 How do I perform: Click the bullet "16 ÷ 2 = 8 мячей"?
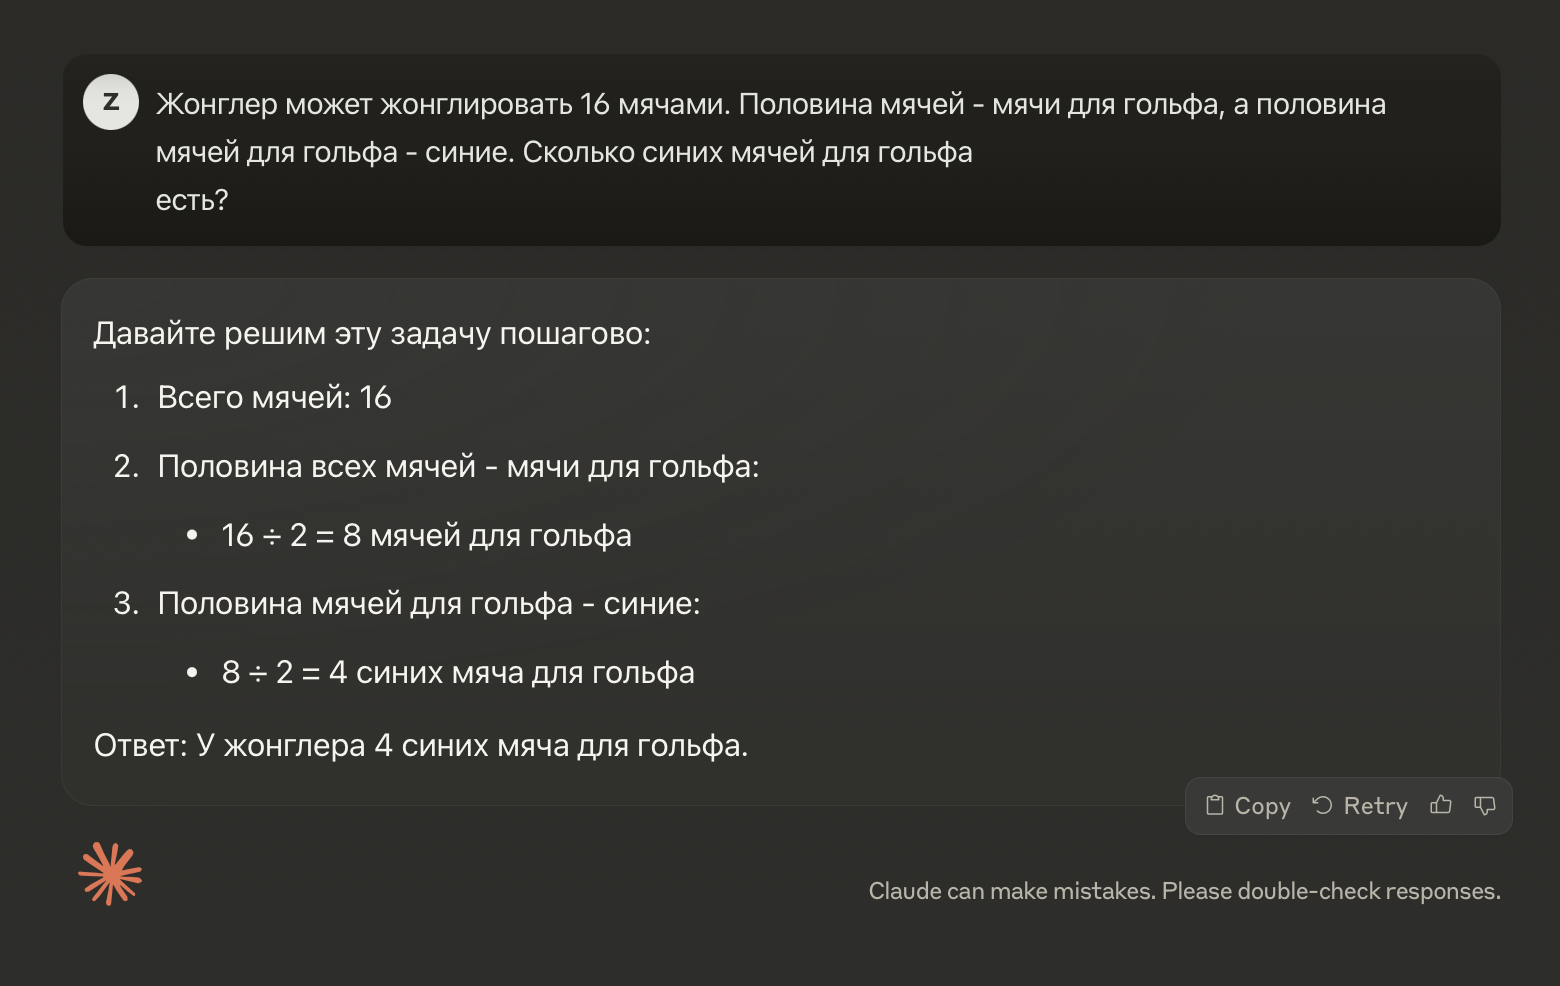pos(426,535)
